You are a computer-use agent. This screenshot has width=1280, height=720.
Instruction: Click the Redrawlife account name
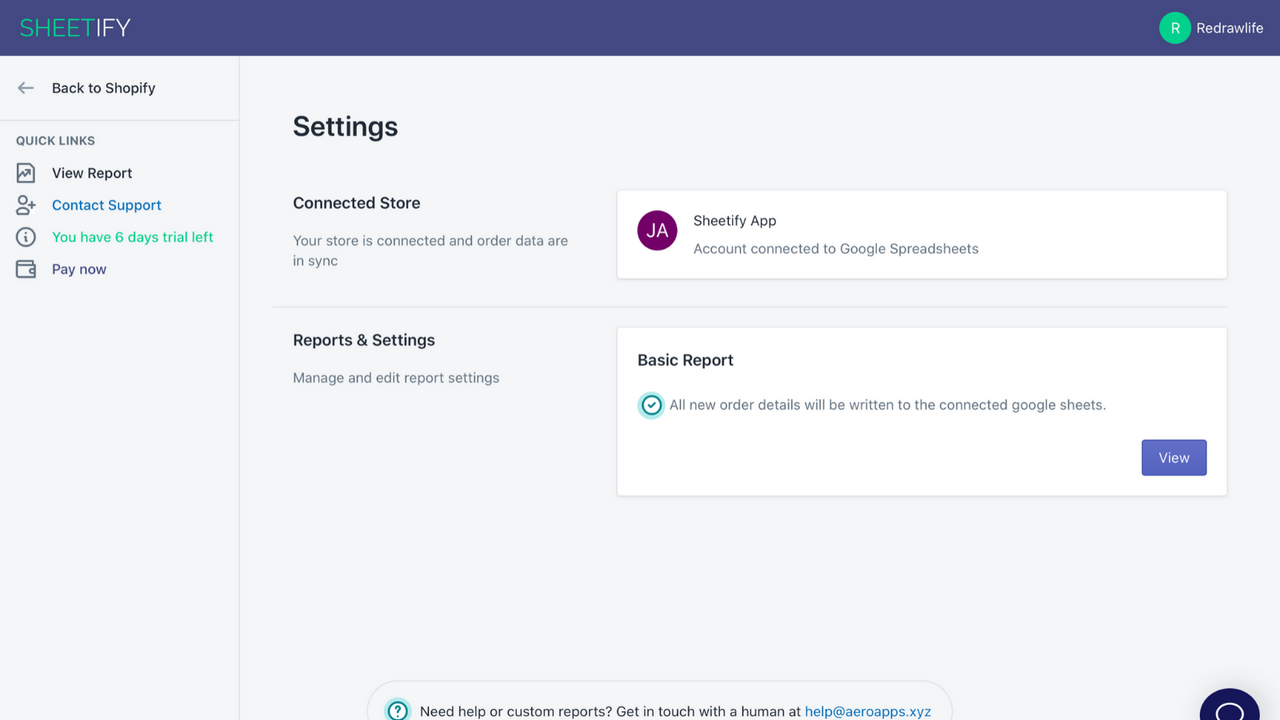point(1230,27)
